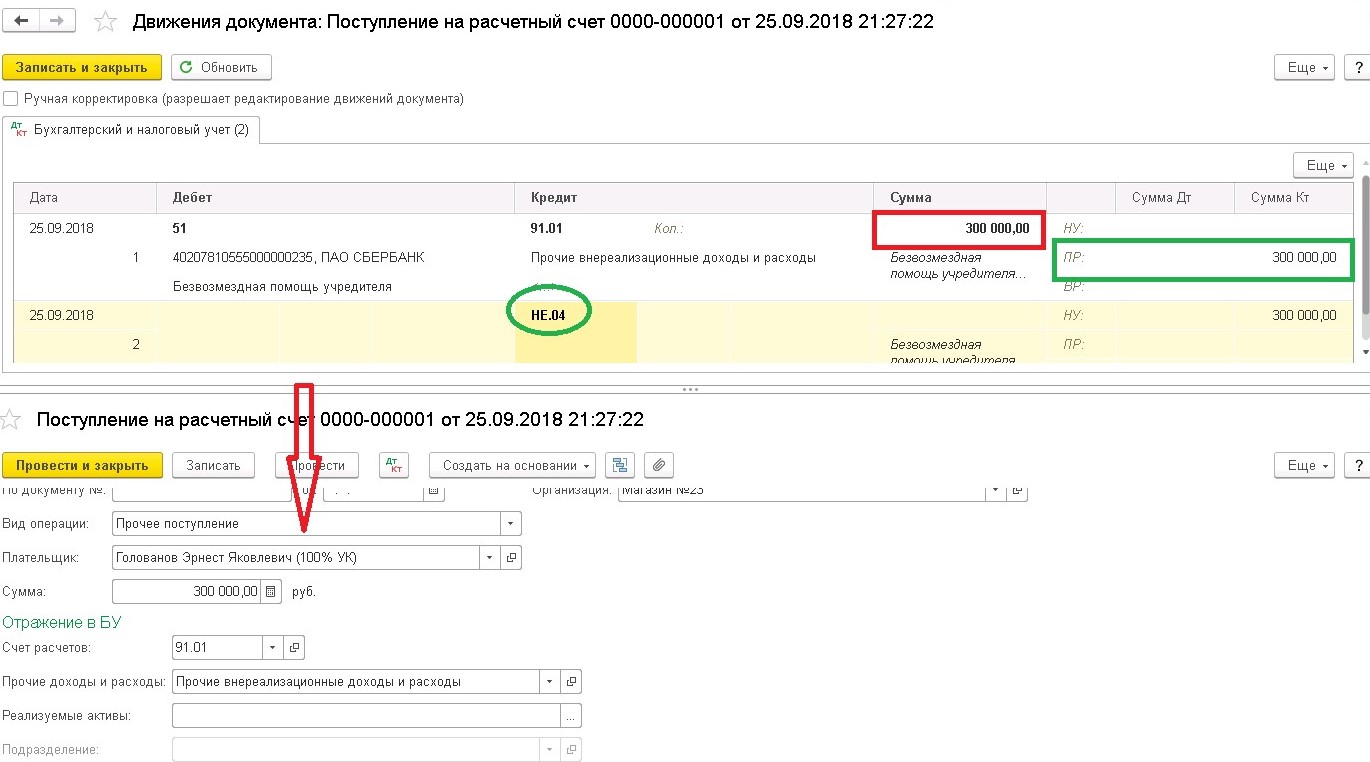Open the Плательщик record with open-link icon
The height and width of the screenshot is (762, 1370).
(511, 557)
